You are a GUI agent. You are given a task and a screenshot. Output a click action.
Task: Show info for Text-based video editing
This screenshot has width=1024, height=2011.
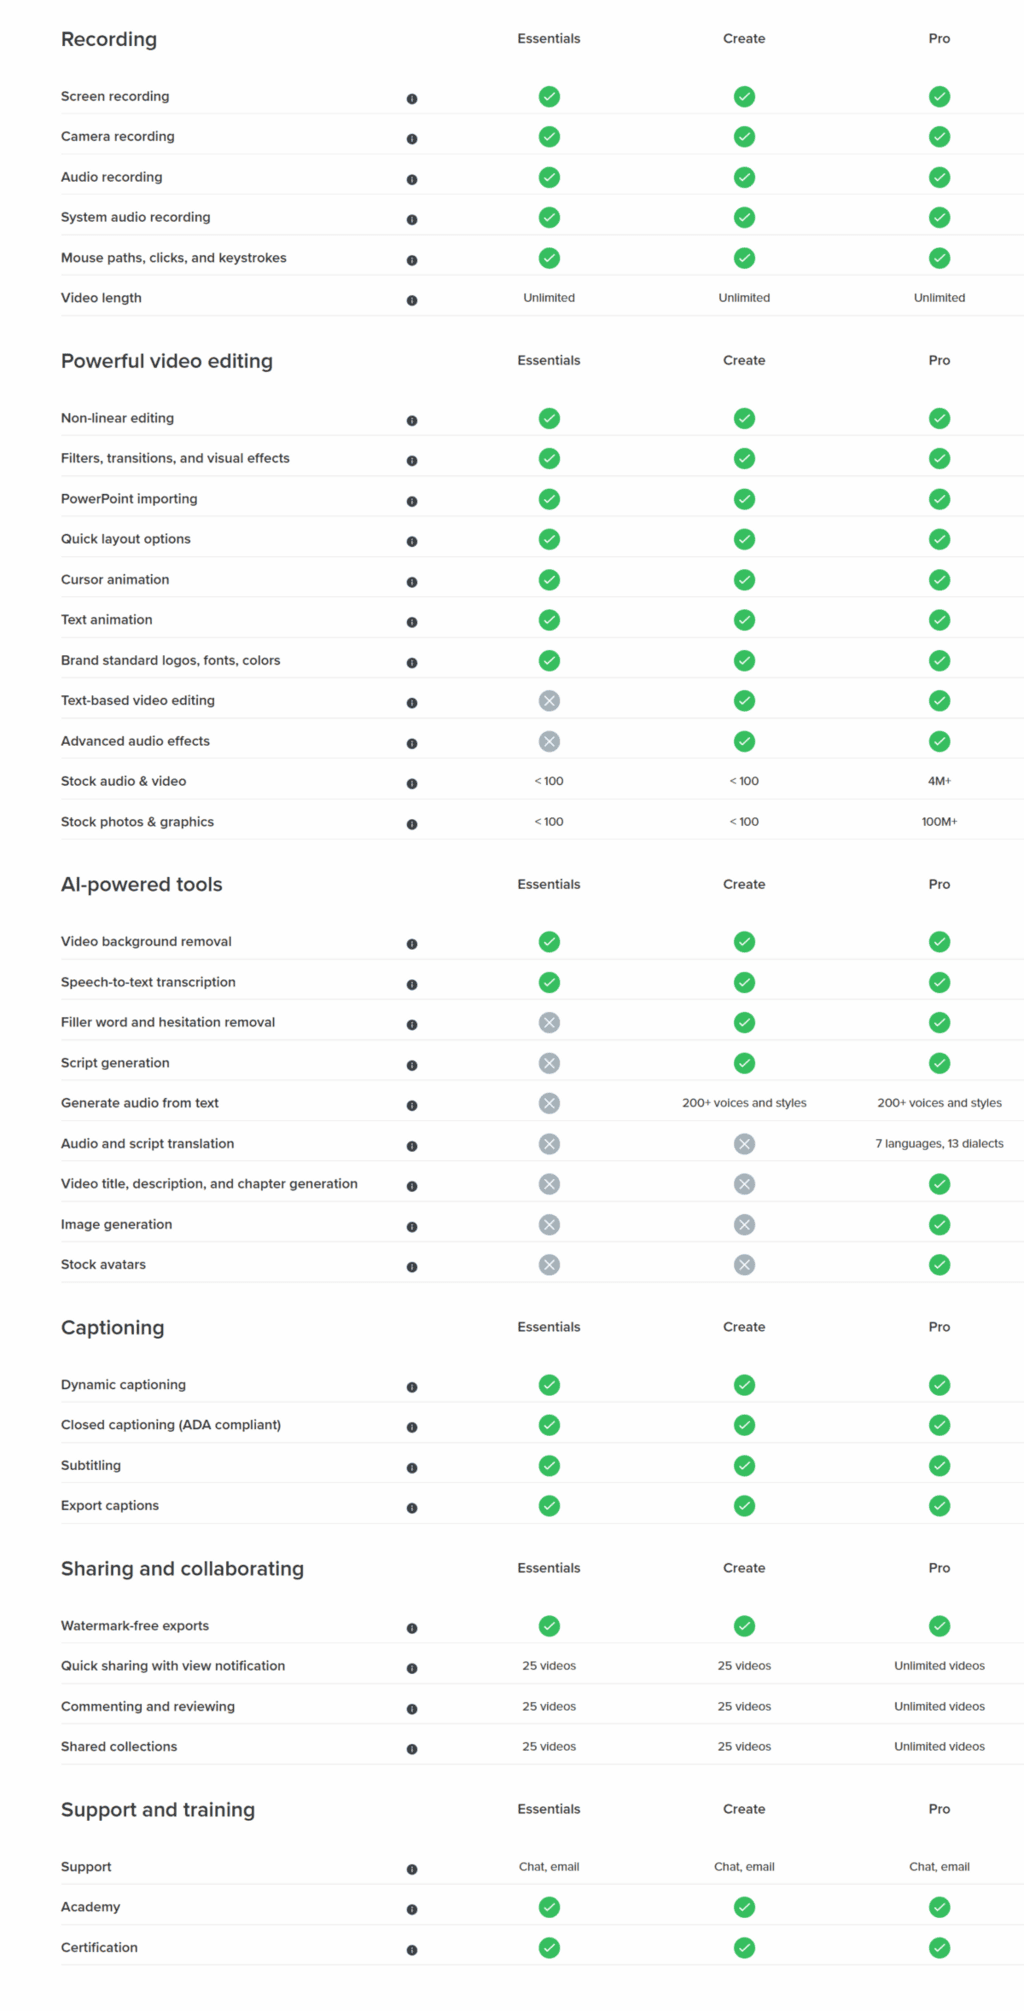412,703
